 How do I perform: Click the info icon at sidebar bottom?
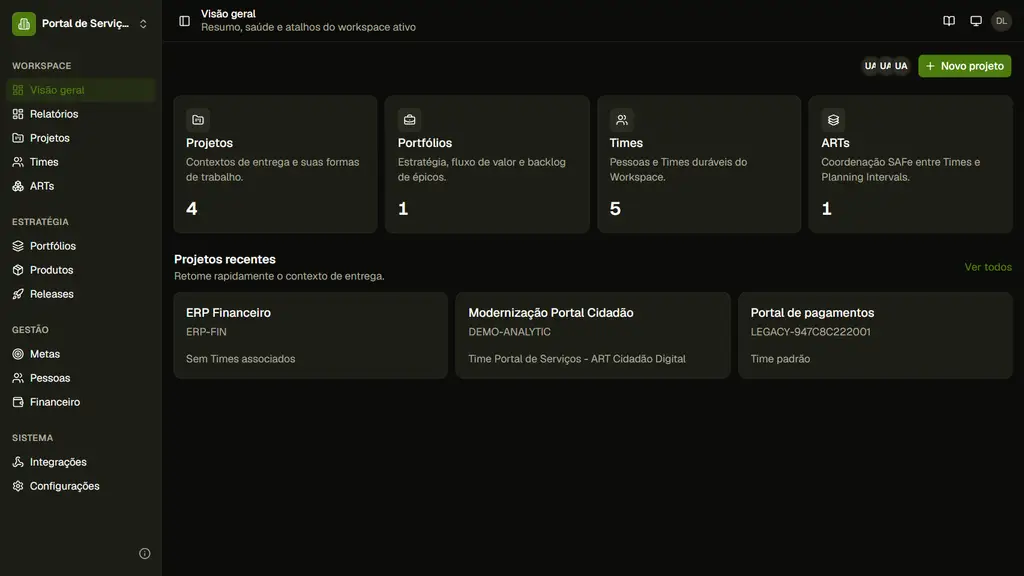[144, 554]
